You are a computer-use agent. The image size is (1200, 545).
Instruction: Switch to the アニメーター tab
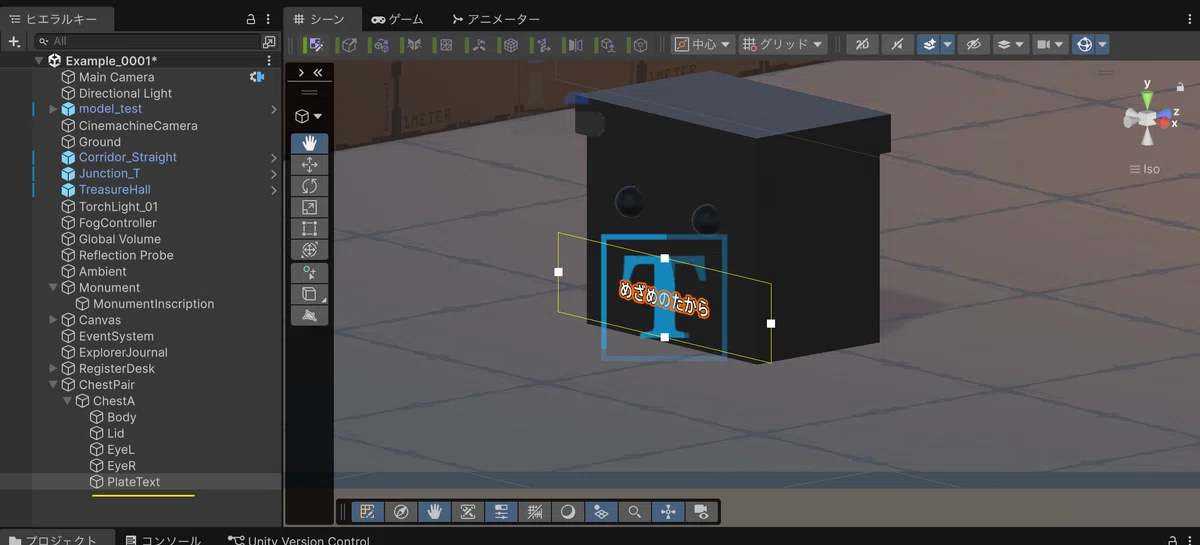point(495,19)
